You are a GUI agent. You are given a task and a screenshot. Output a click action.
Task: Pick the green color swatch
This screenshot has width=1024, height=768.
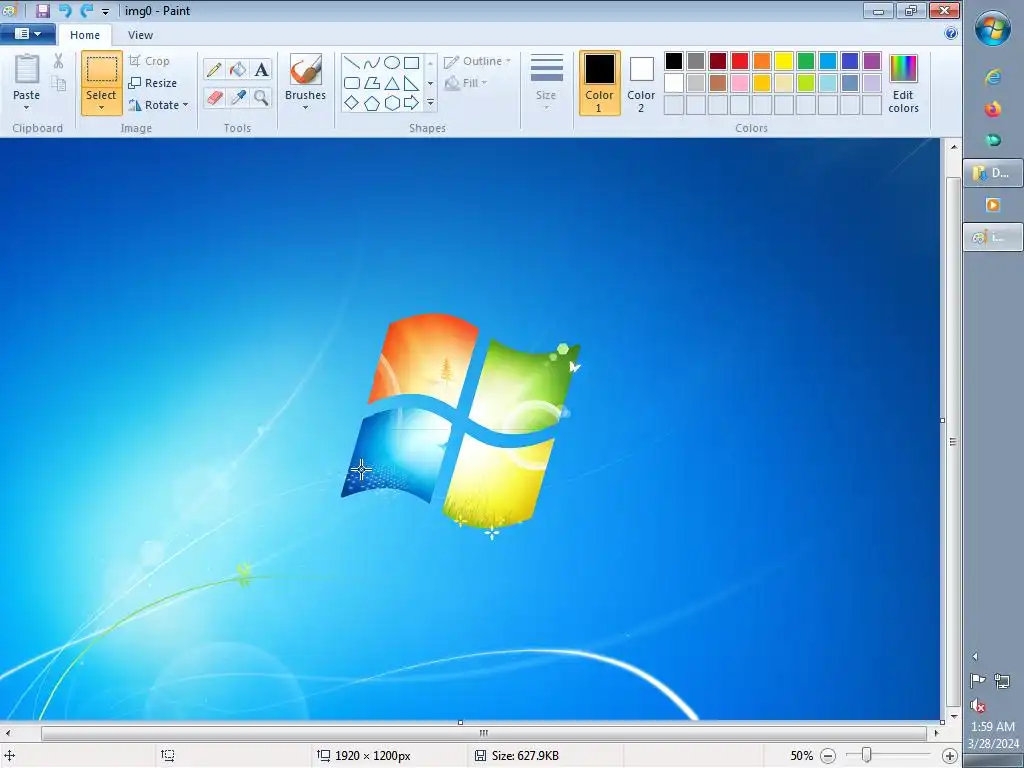(806, 61)
